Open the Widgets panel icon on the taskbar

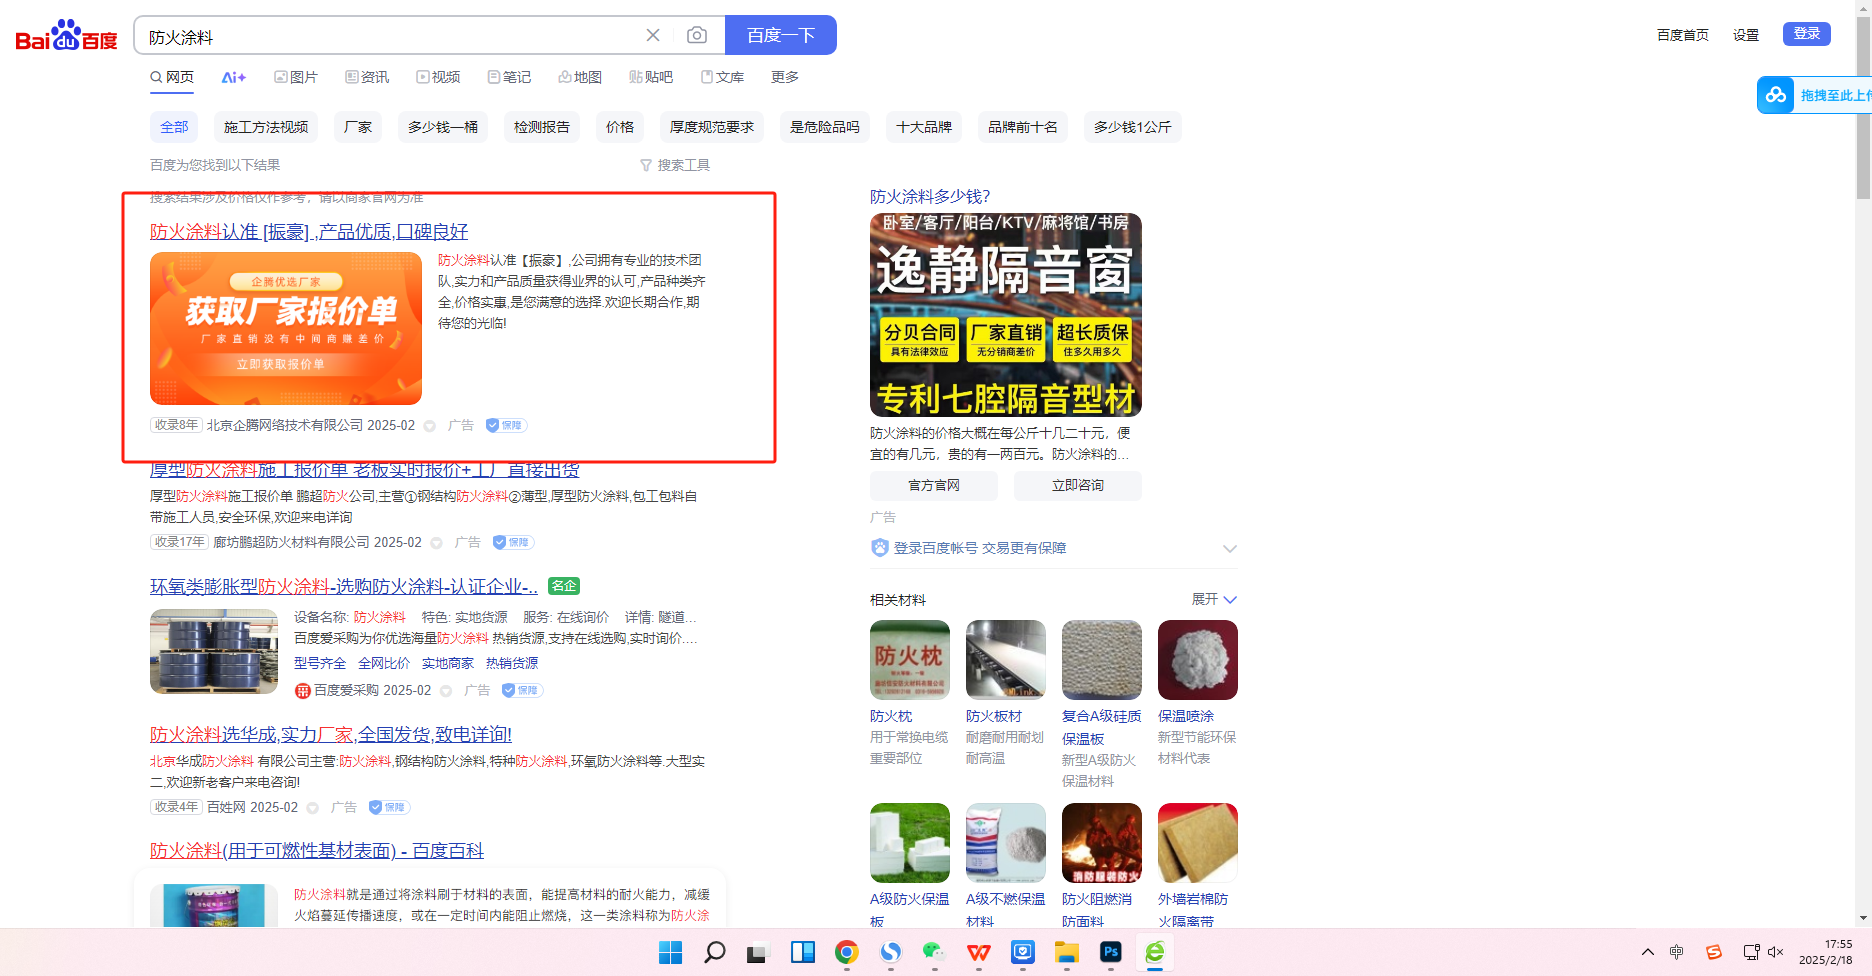tap(802, 952)
